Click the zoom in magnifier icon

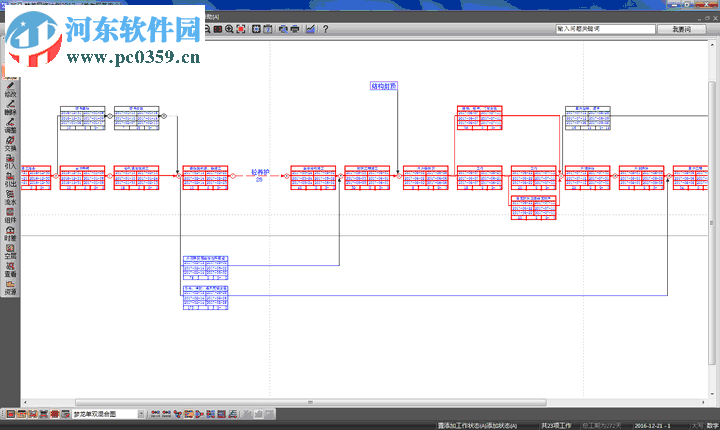tap(229, 29)
